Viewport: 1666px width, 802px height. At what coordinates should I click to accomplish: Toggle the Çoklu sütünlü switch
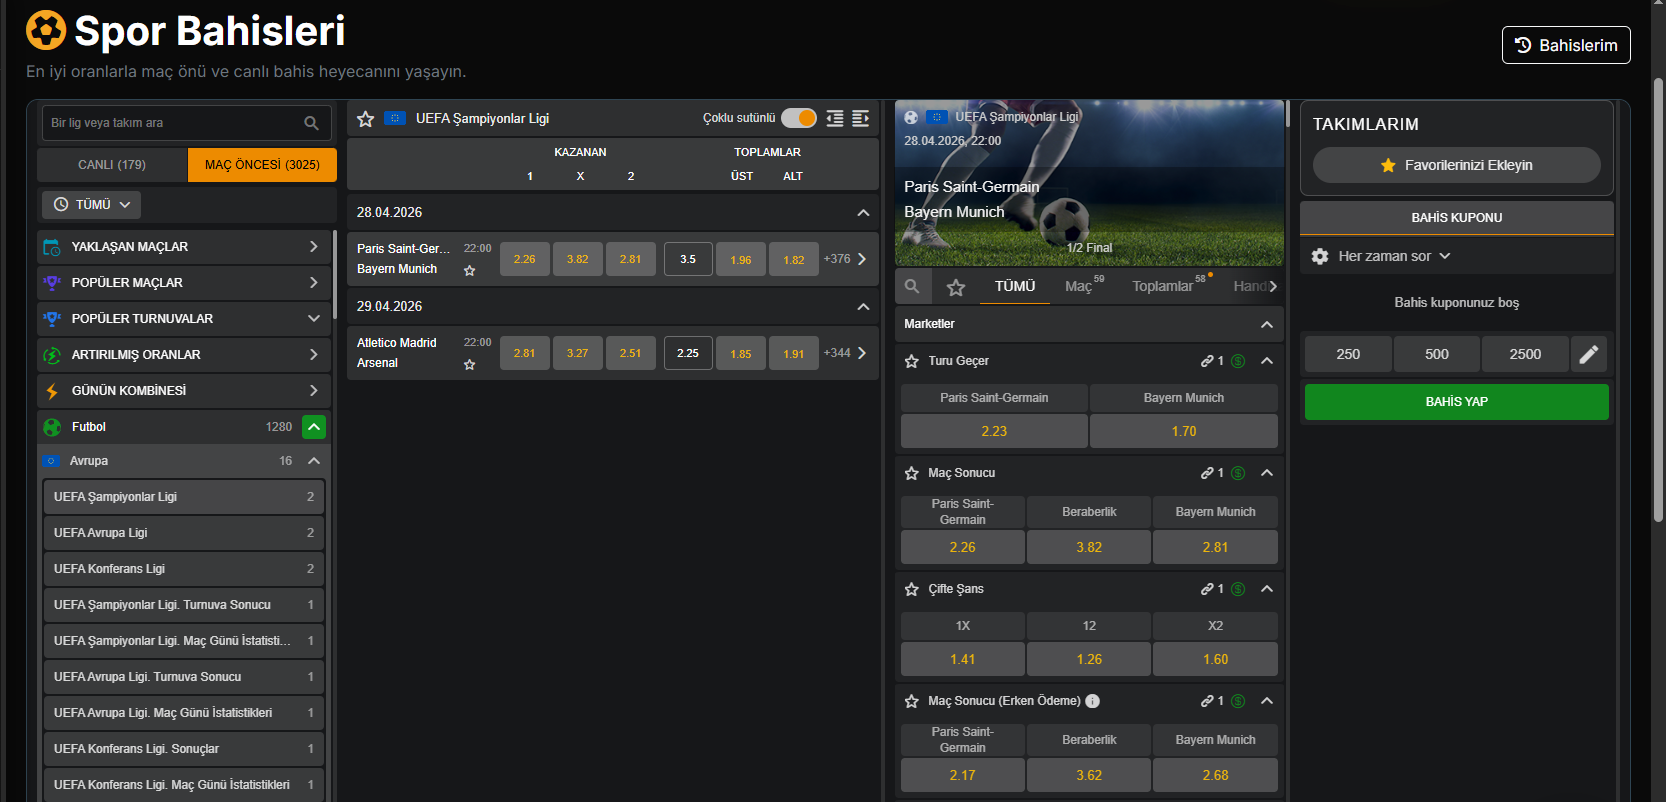[x=799, y=118]
